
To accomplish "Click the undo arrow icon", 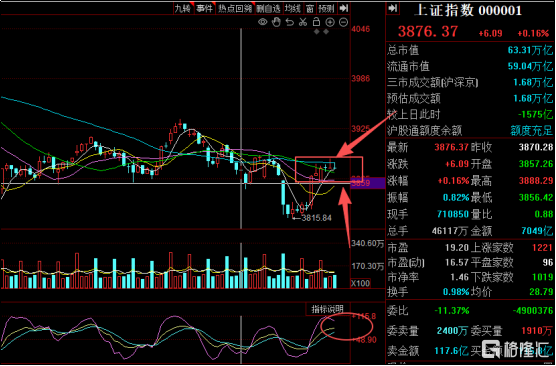I will (290, 22).
